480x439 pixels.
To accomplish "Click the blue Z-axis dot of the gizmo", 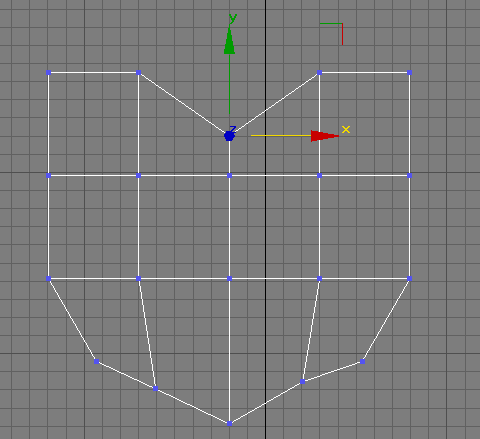I will pos(229,136).
